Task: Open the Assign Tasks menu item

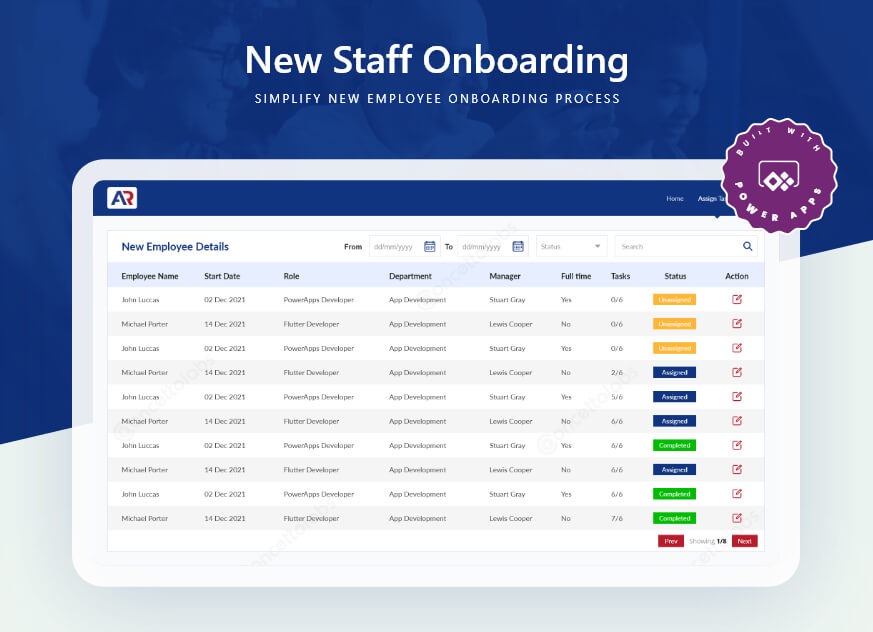Action: 710,199
